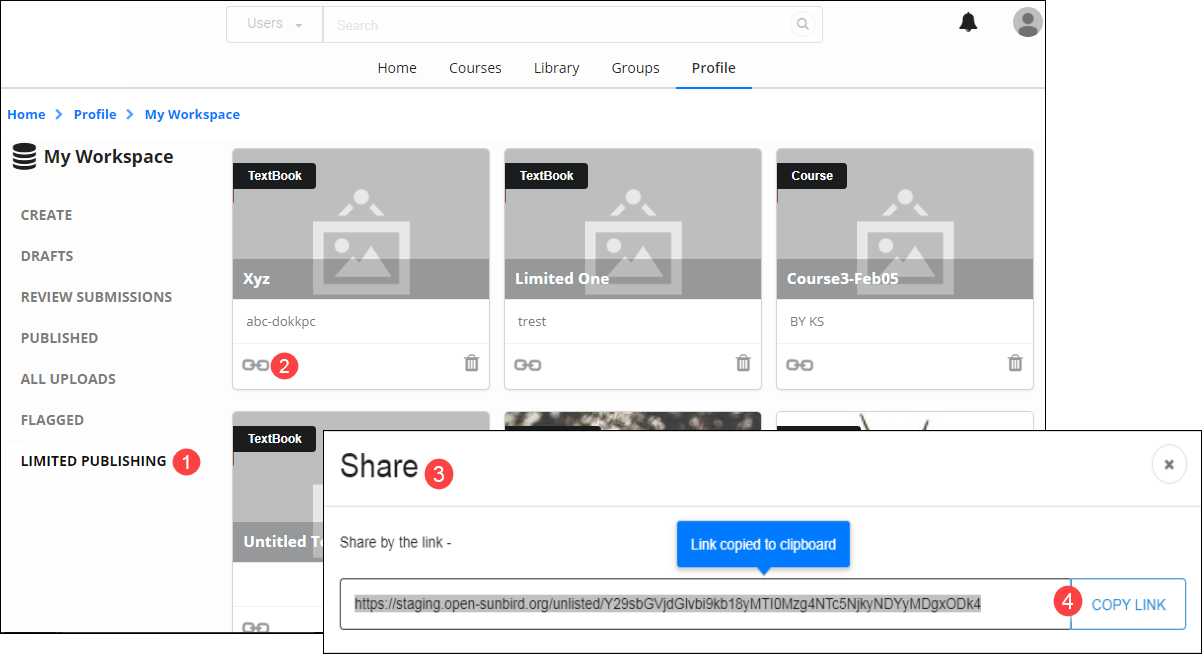Open the user profile avatar
Viewport: 1202px width, 654px height.
click(1027, 22)
